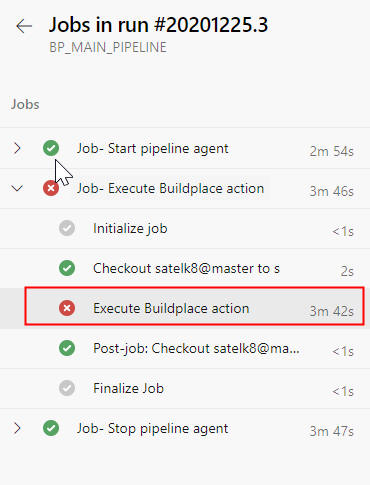Click gray status icon beside Finalize Job

tap(67, 388)
